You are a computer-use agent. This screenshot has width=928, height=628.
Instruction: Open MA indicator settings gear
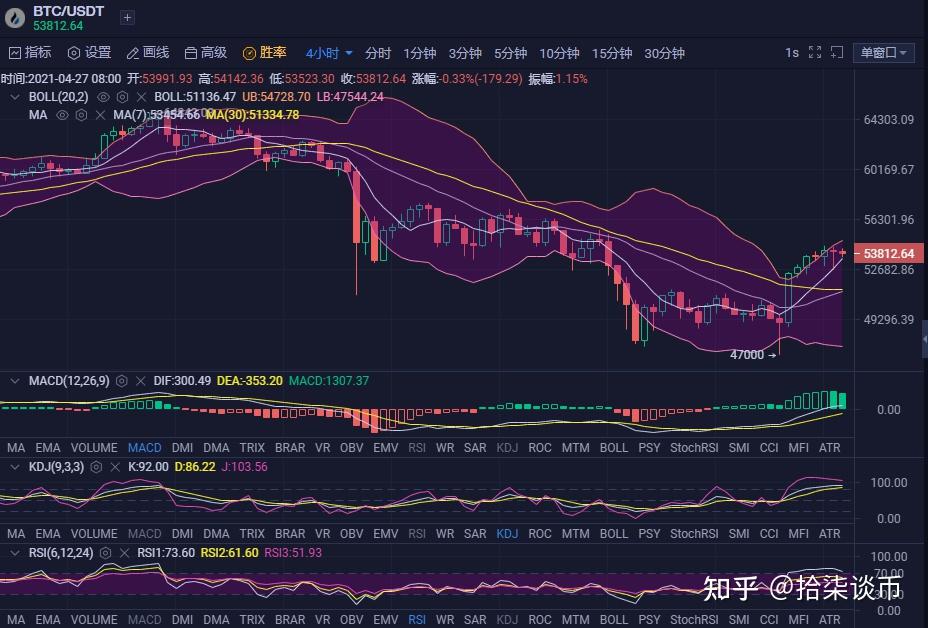pos(82,115)
